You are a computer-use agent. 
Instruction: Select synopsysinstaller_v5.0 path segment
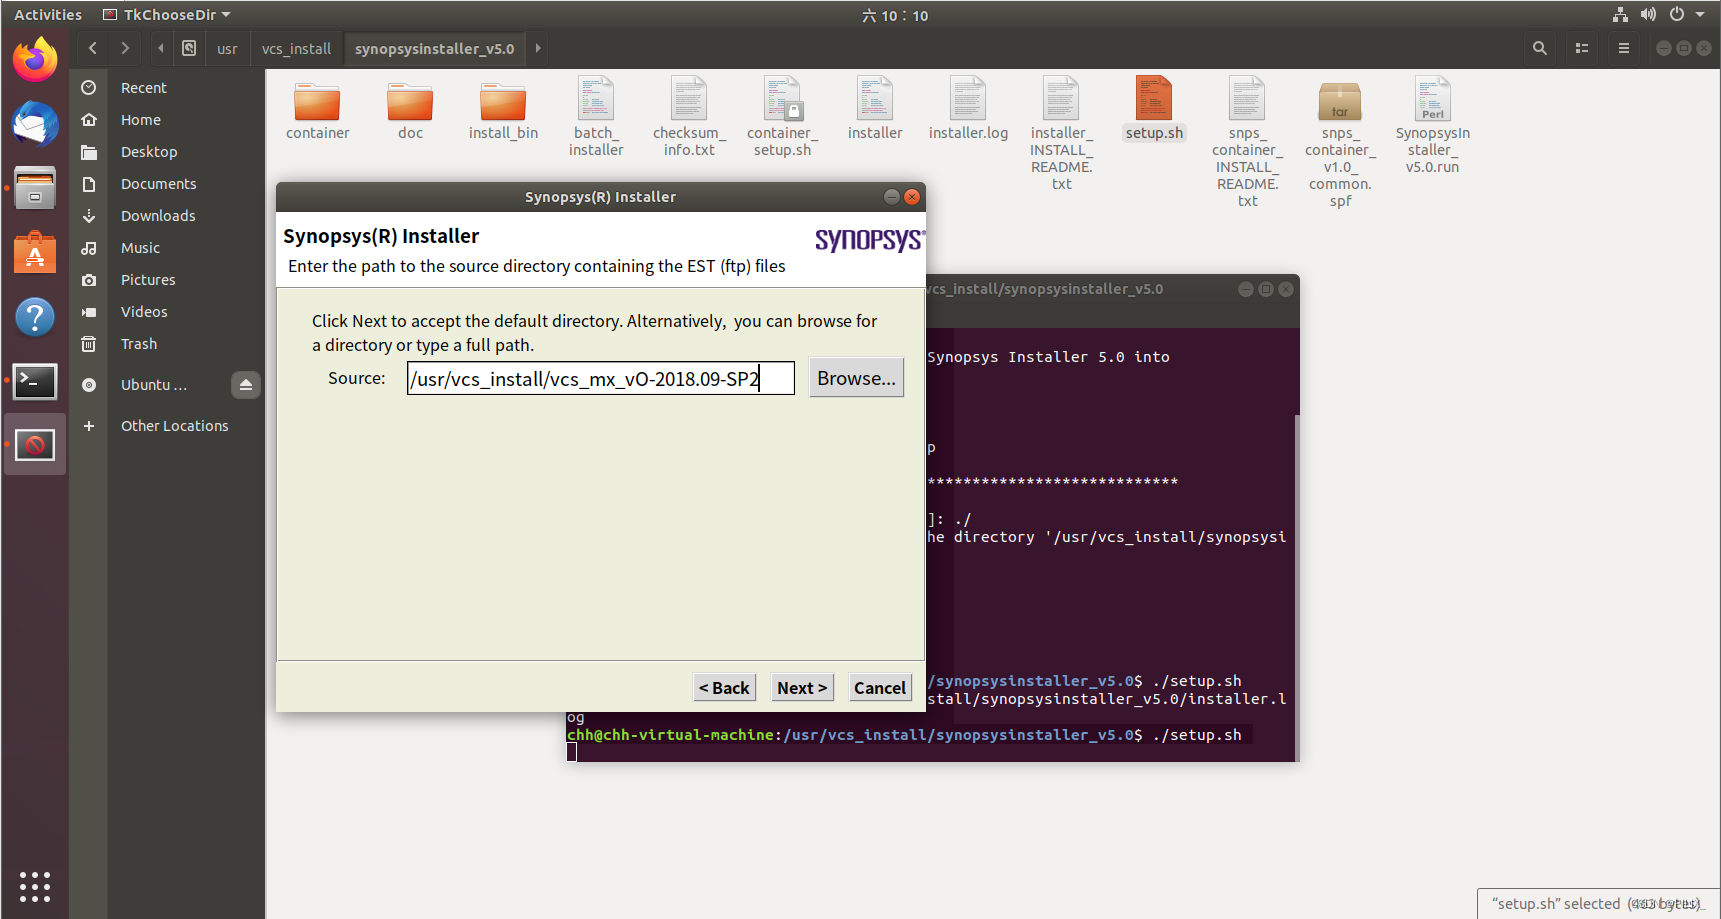(434, 48)
